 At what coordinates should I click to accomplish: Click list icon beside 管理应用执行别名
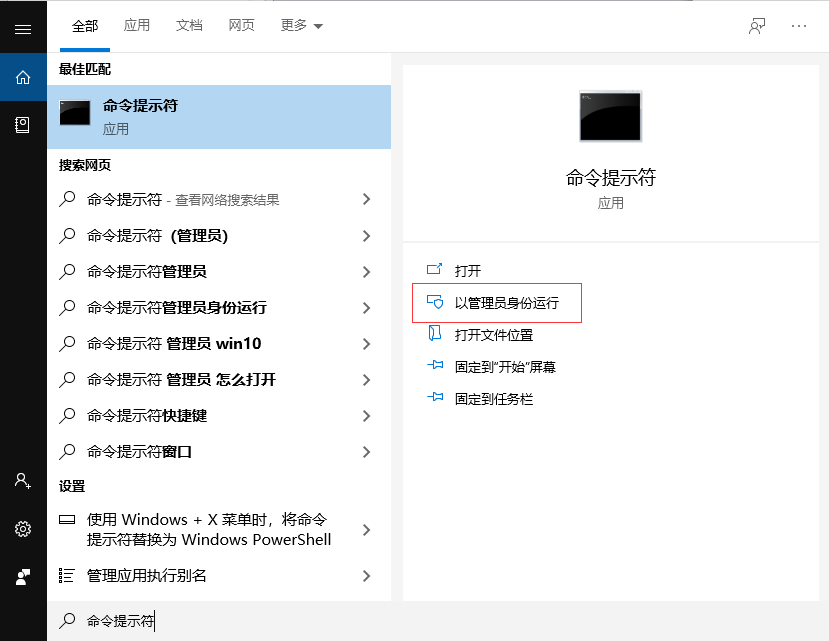67,575
